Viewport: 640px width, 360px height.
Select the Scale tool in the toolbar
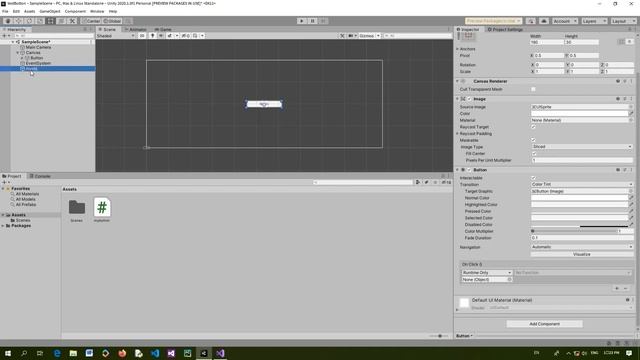click(x=40, y=21)
